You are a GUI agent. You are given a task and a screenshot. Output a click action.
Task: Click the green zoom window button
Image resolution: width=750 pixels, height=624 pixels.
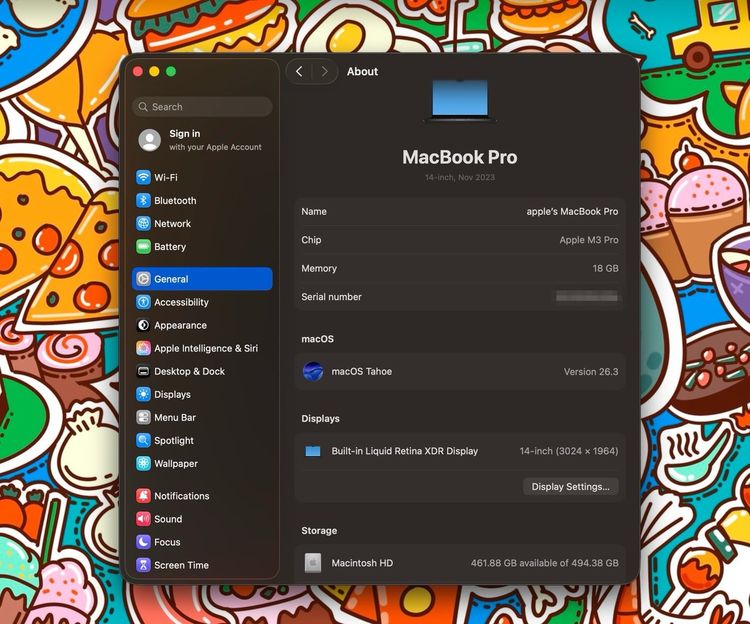[x=171, y=72]
